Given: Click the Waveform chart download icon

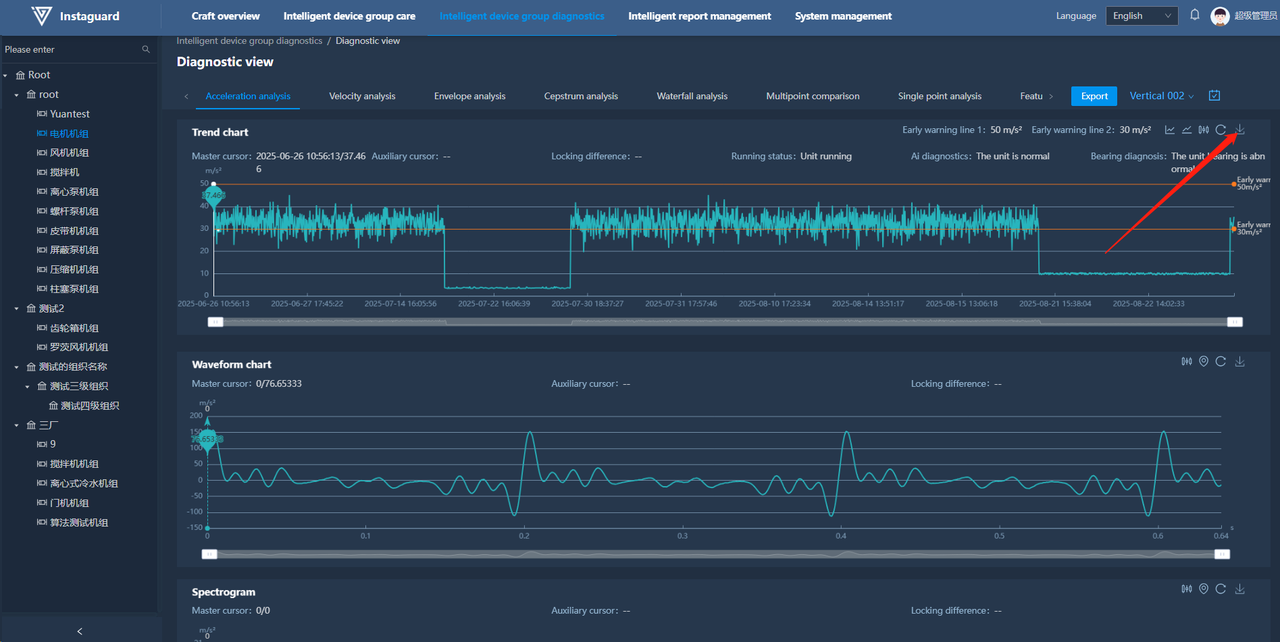Looking at the screenshot, I should 1240,362.
